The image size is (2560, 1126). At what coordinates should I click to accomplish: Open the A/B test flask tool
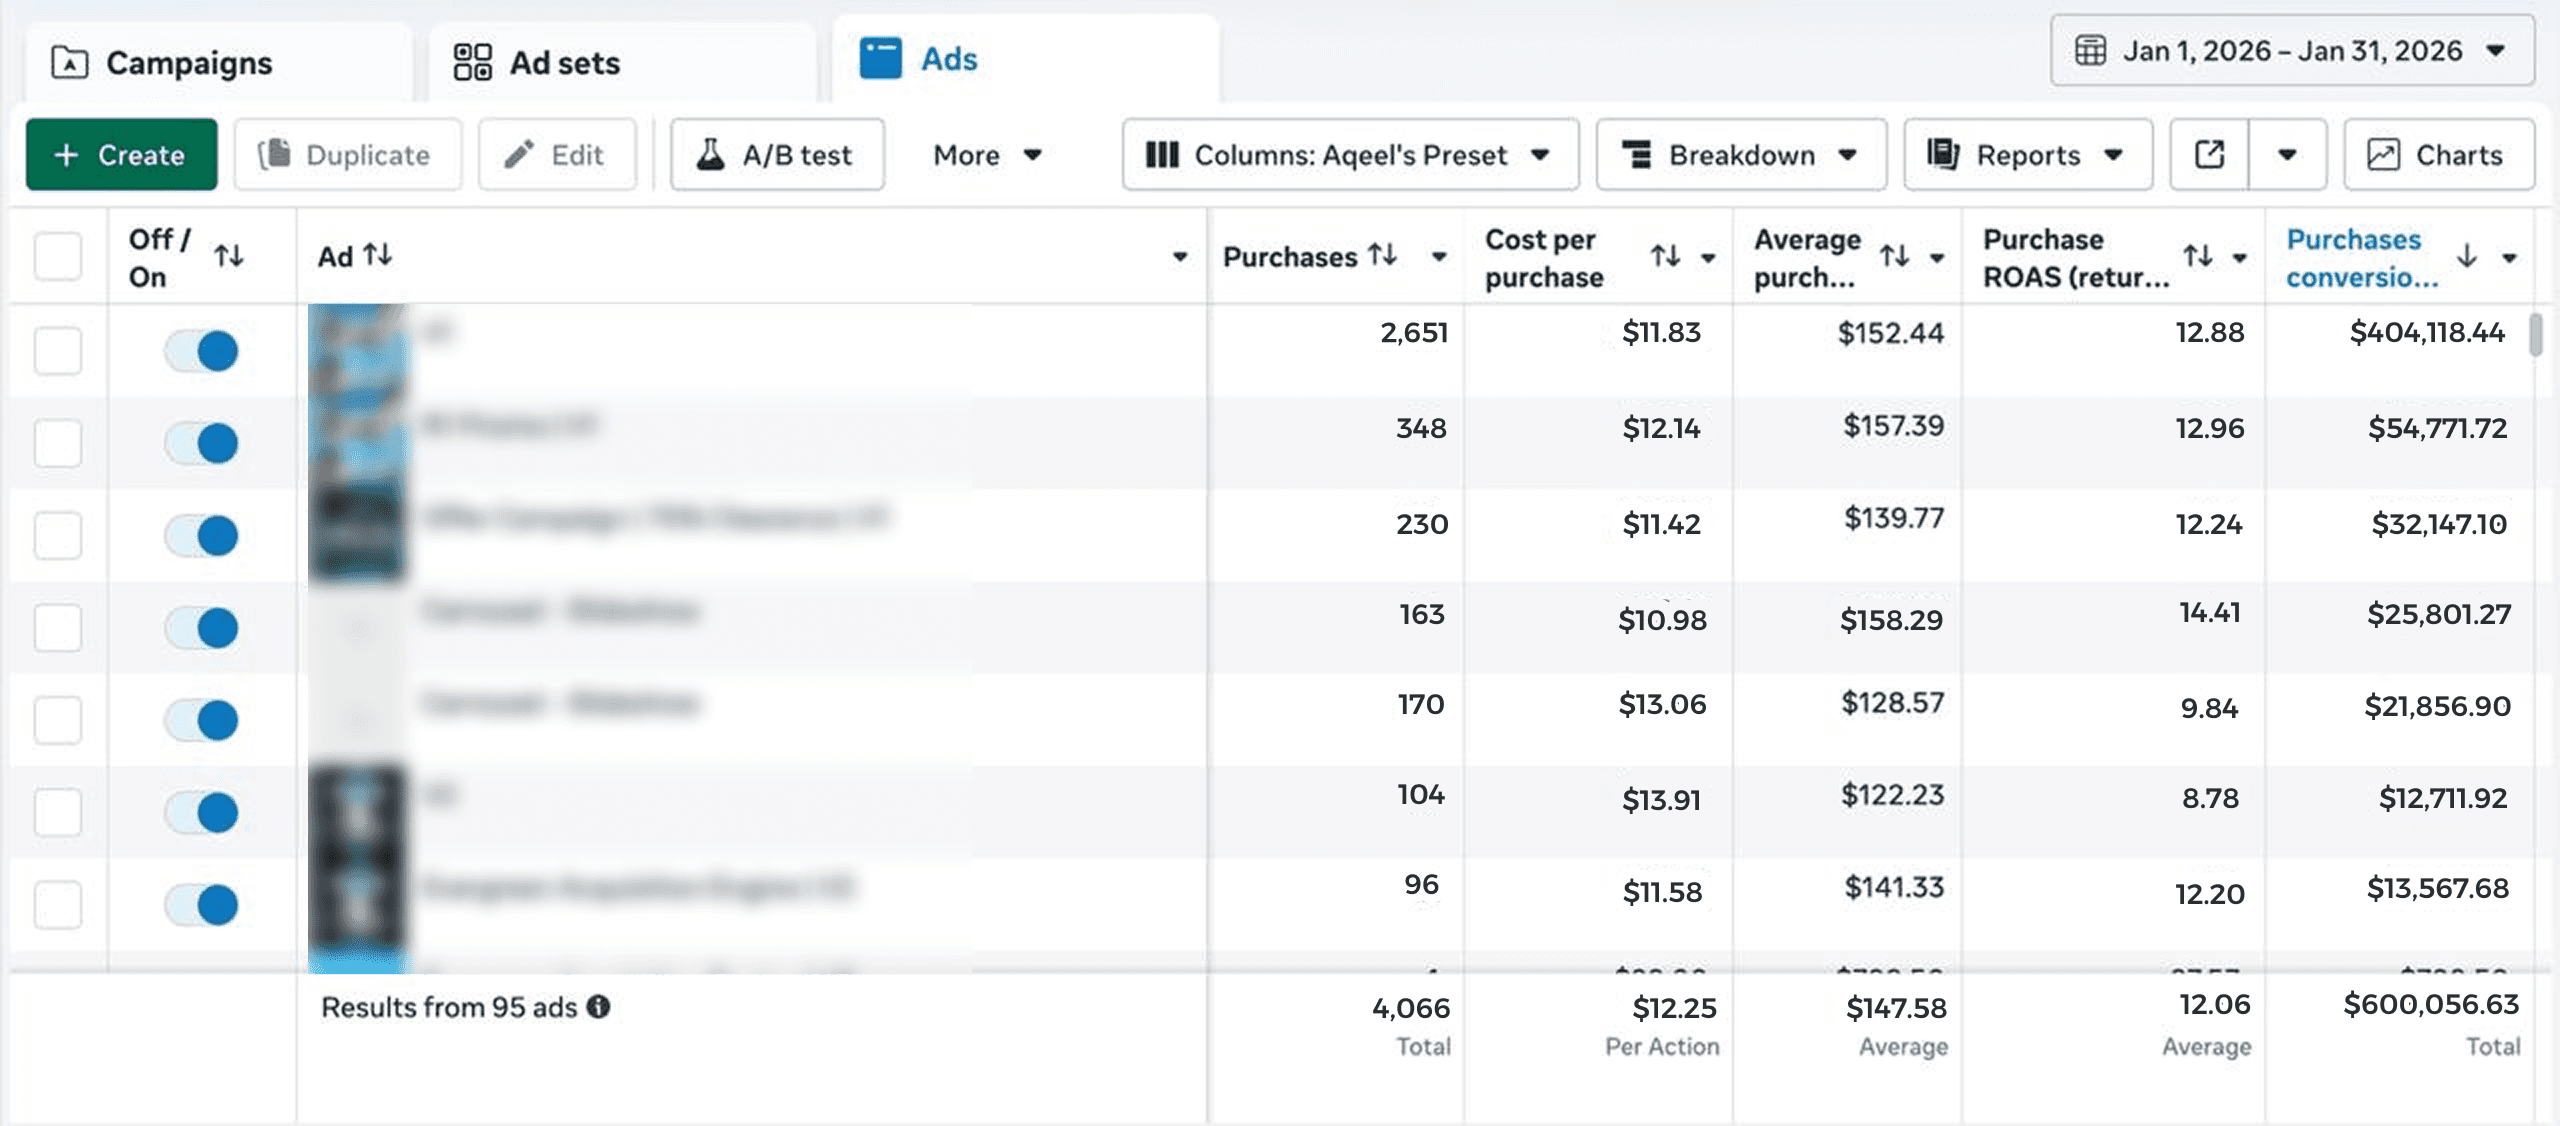coord(777,155)
